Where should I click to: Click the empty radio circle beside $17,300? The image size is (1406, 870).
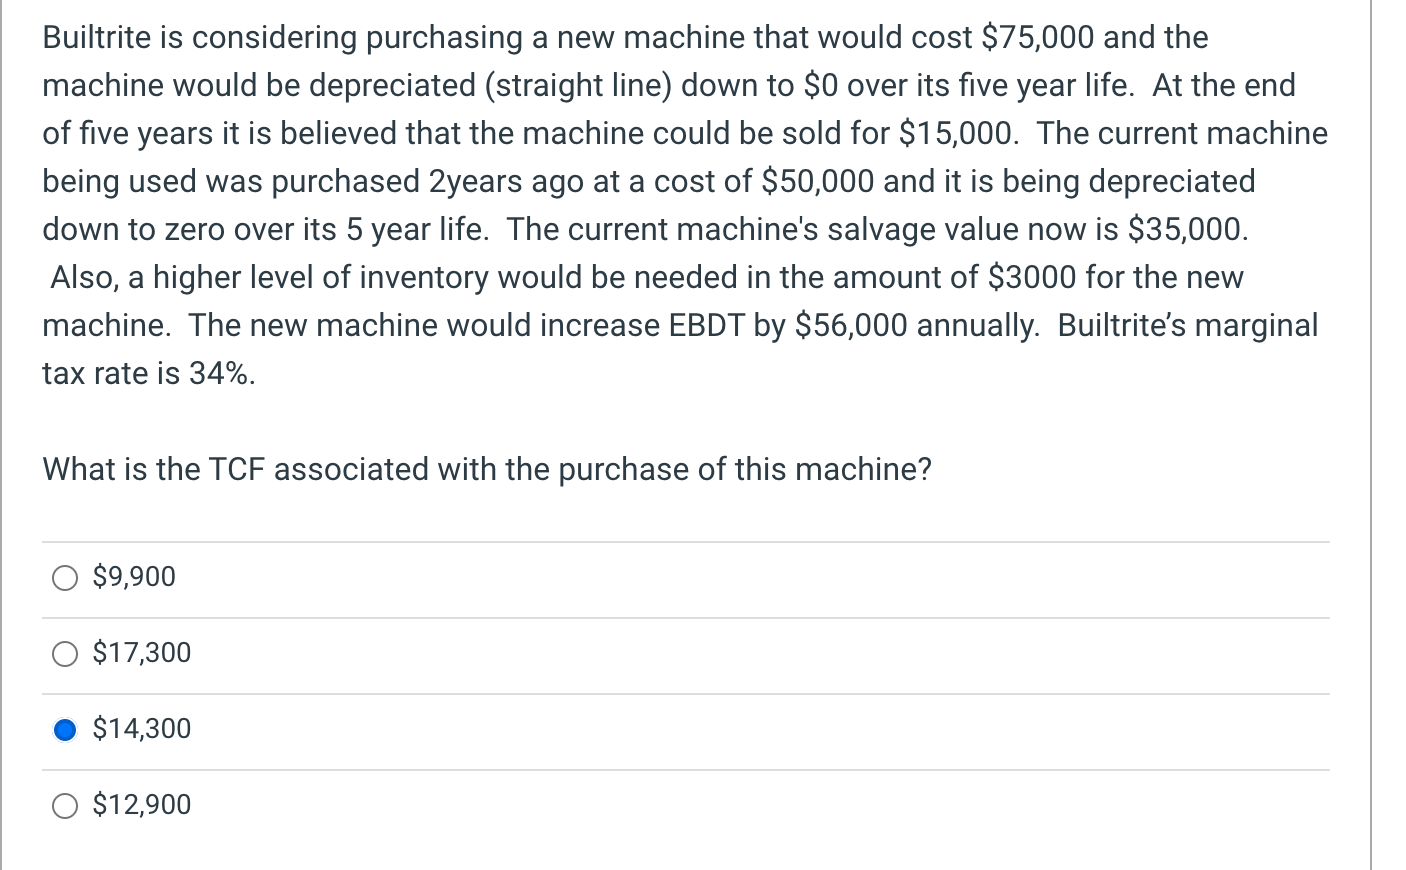coord(65,653)
